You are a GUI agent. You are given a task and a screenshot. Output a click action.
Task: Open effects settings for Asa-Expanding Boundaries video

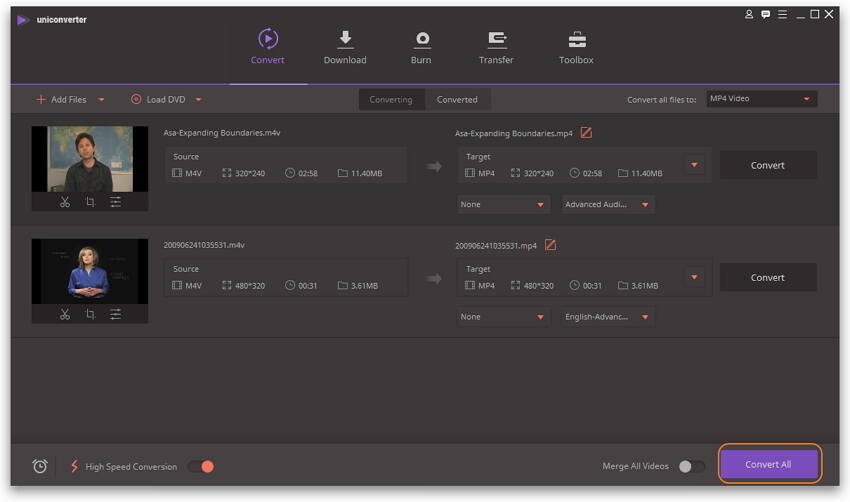115,202
